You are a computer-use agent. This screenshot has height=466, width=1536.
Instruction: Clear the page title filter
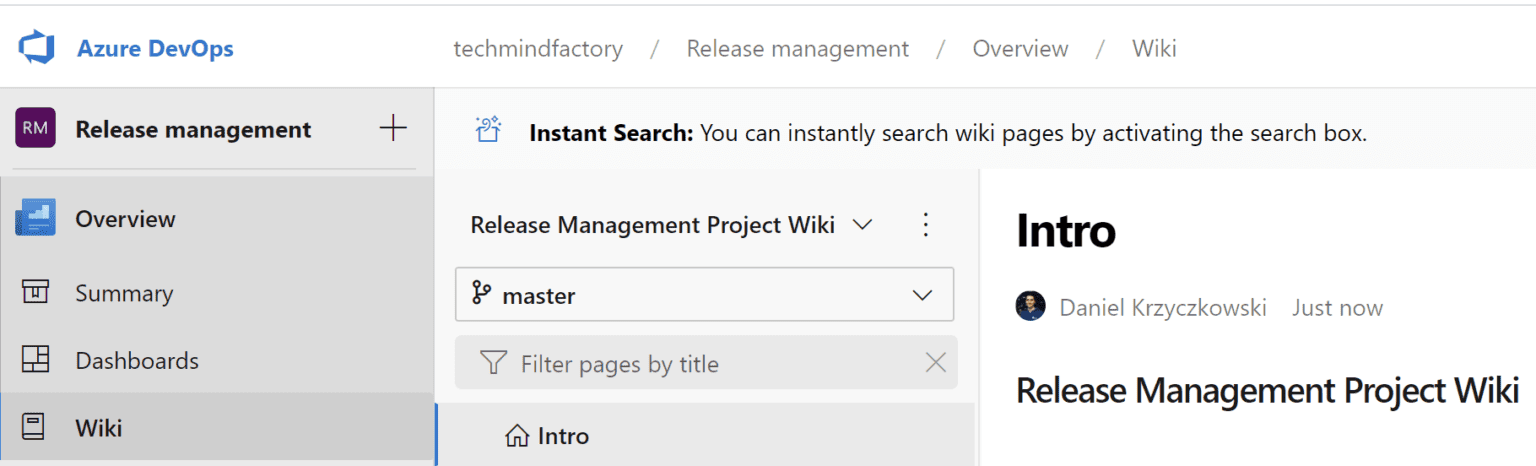(x=935, y=363)
